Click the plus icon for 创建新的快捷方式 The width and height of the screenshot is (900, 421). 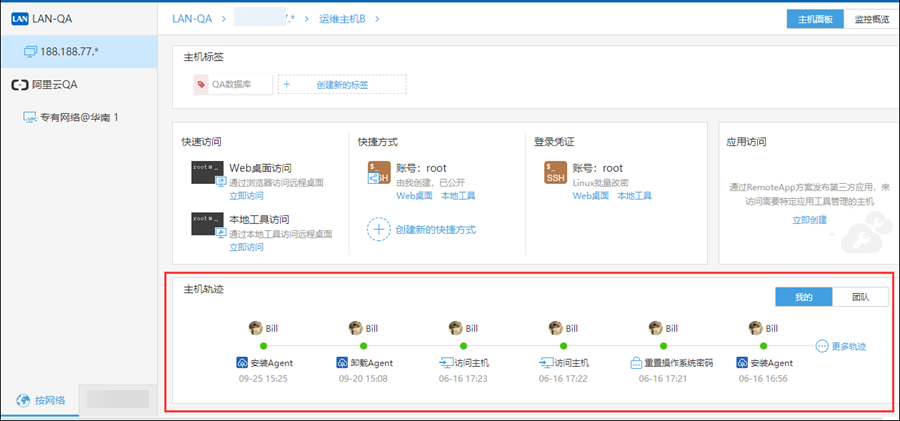click(x=378, y=230)
